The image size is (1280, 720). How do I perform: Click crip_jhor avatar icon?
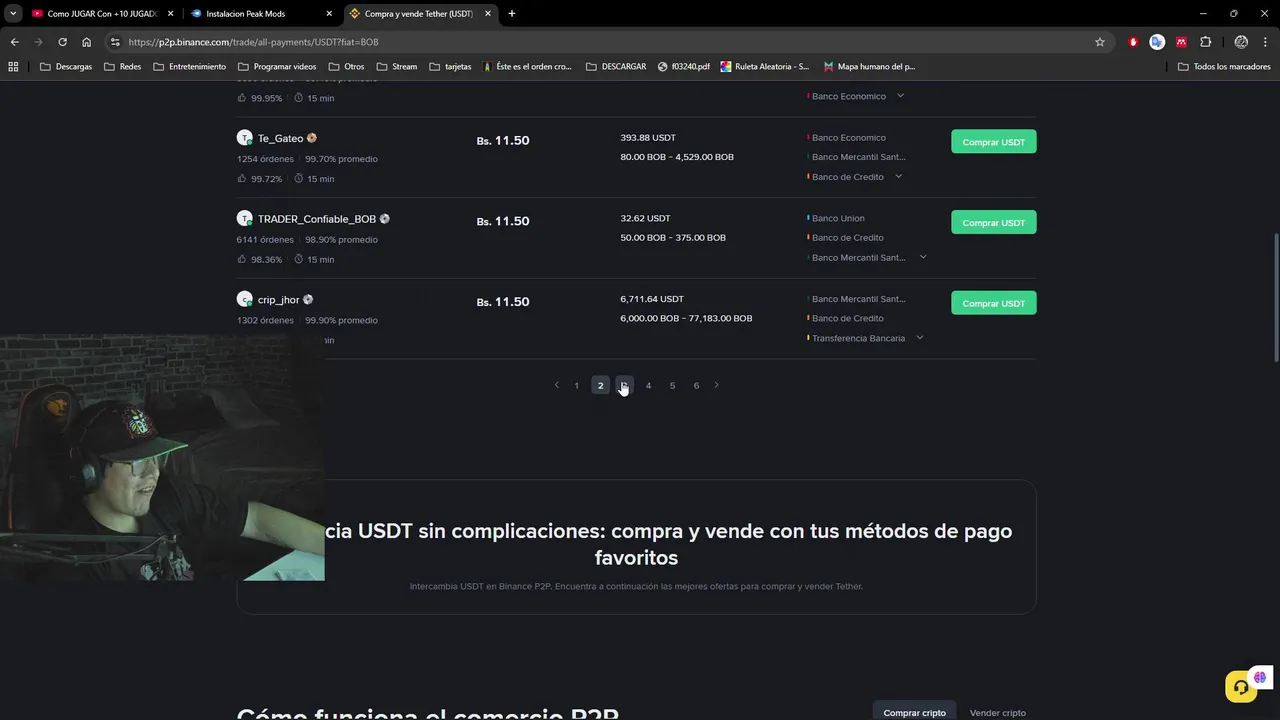(244, 299)
